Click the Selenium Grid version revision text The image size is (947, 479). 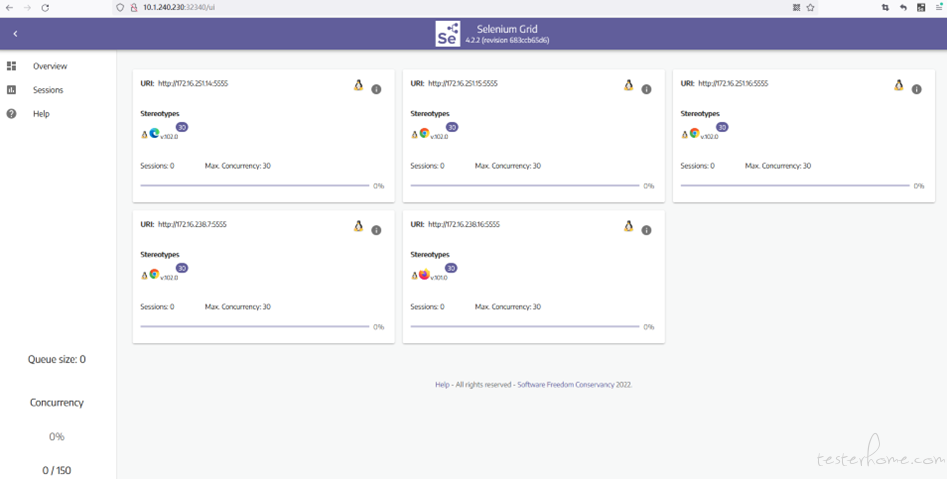[x=507, y=40]
